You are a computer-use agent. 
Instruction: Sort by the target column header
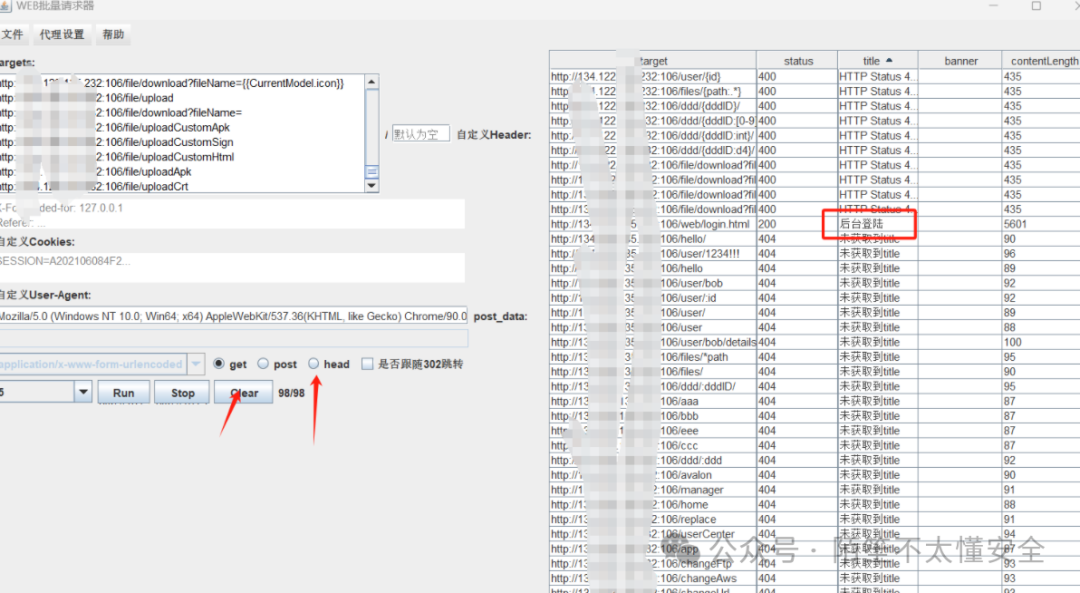click(x=652, y=61)
